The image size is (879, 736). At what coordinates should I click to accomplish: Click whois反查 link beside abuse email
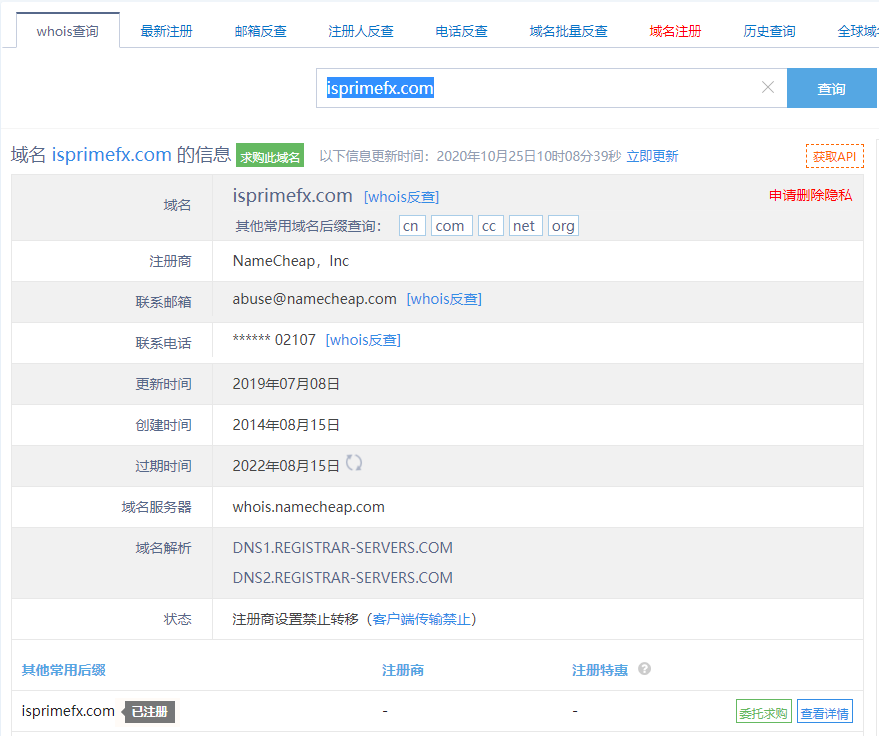(444, 299)
